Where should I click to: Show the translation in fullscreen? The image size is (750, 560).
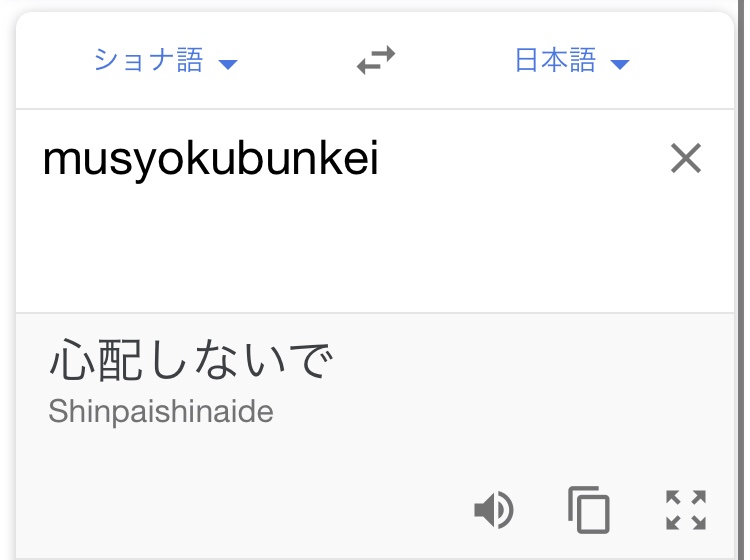click(x=686, y=510)
